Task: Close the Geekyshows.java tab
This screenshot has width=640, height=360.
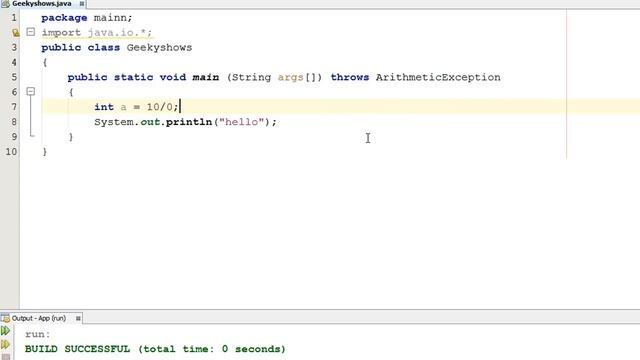Action: click(x=82, y=4)
